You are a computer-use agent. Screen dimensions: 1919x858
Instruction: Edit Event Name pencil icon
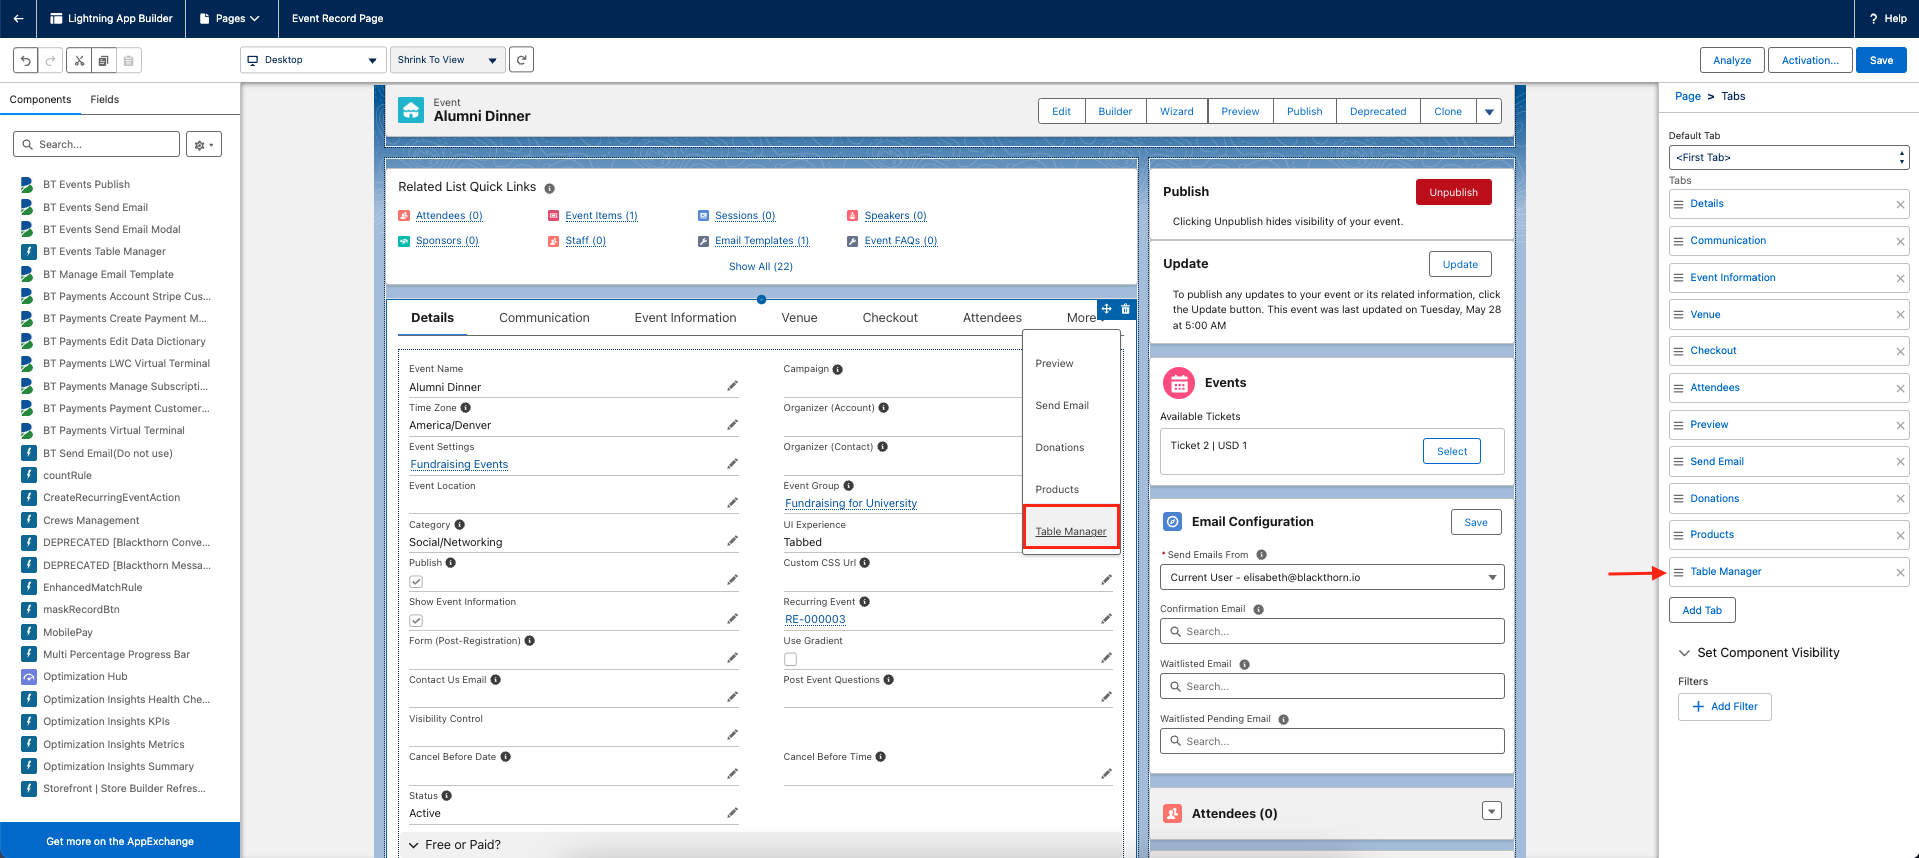[x=732, y=386]
